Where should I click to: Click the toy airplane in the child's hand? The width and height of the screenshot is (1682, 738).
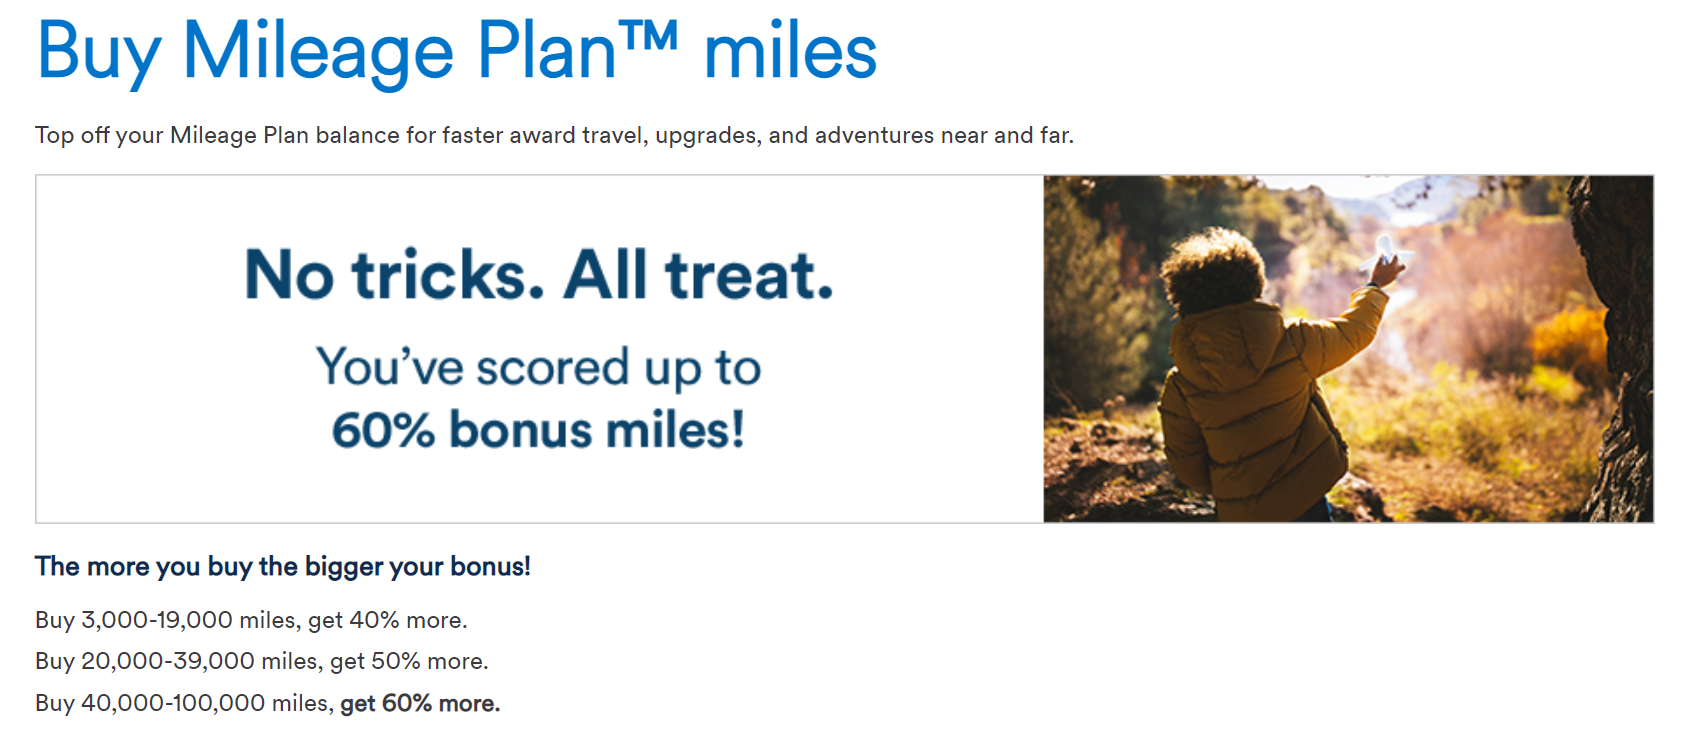tap(1388, 251)
